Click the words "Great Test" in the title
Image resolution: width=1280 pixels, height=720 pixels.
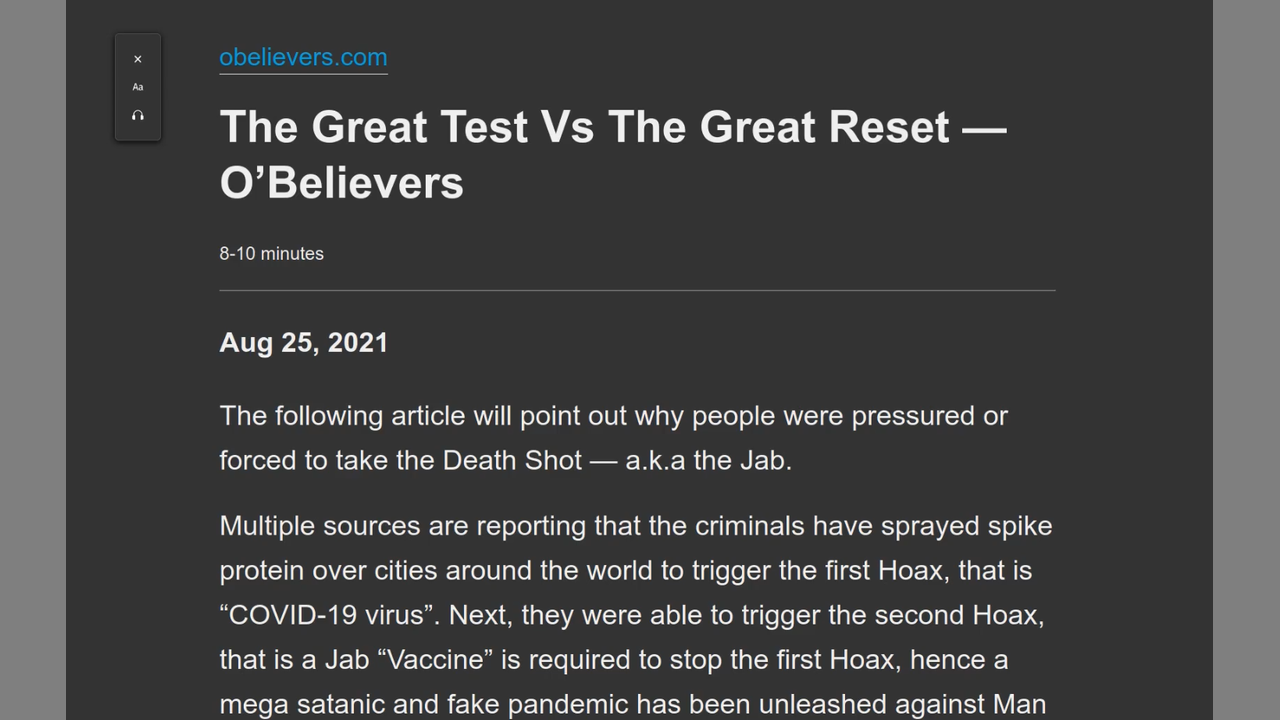pyautogui.click(x=421, y=127)
